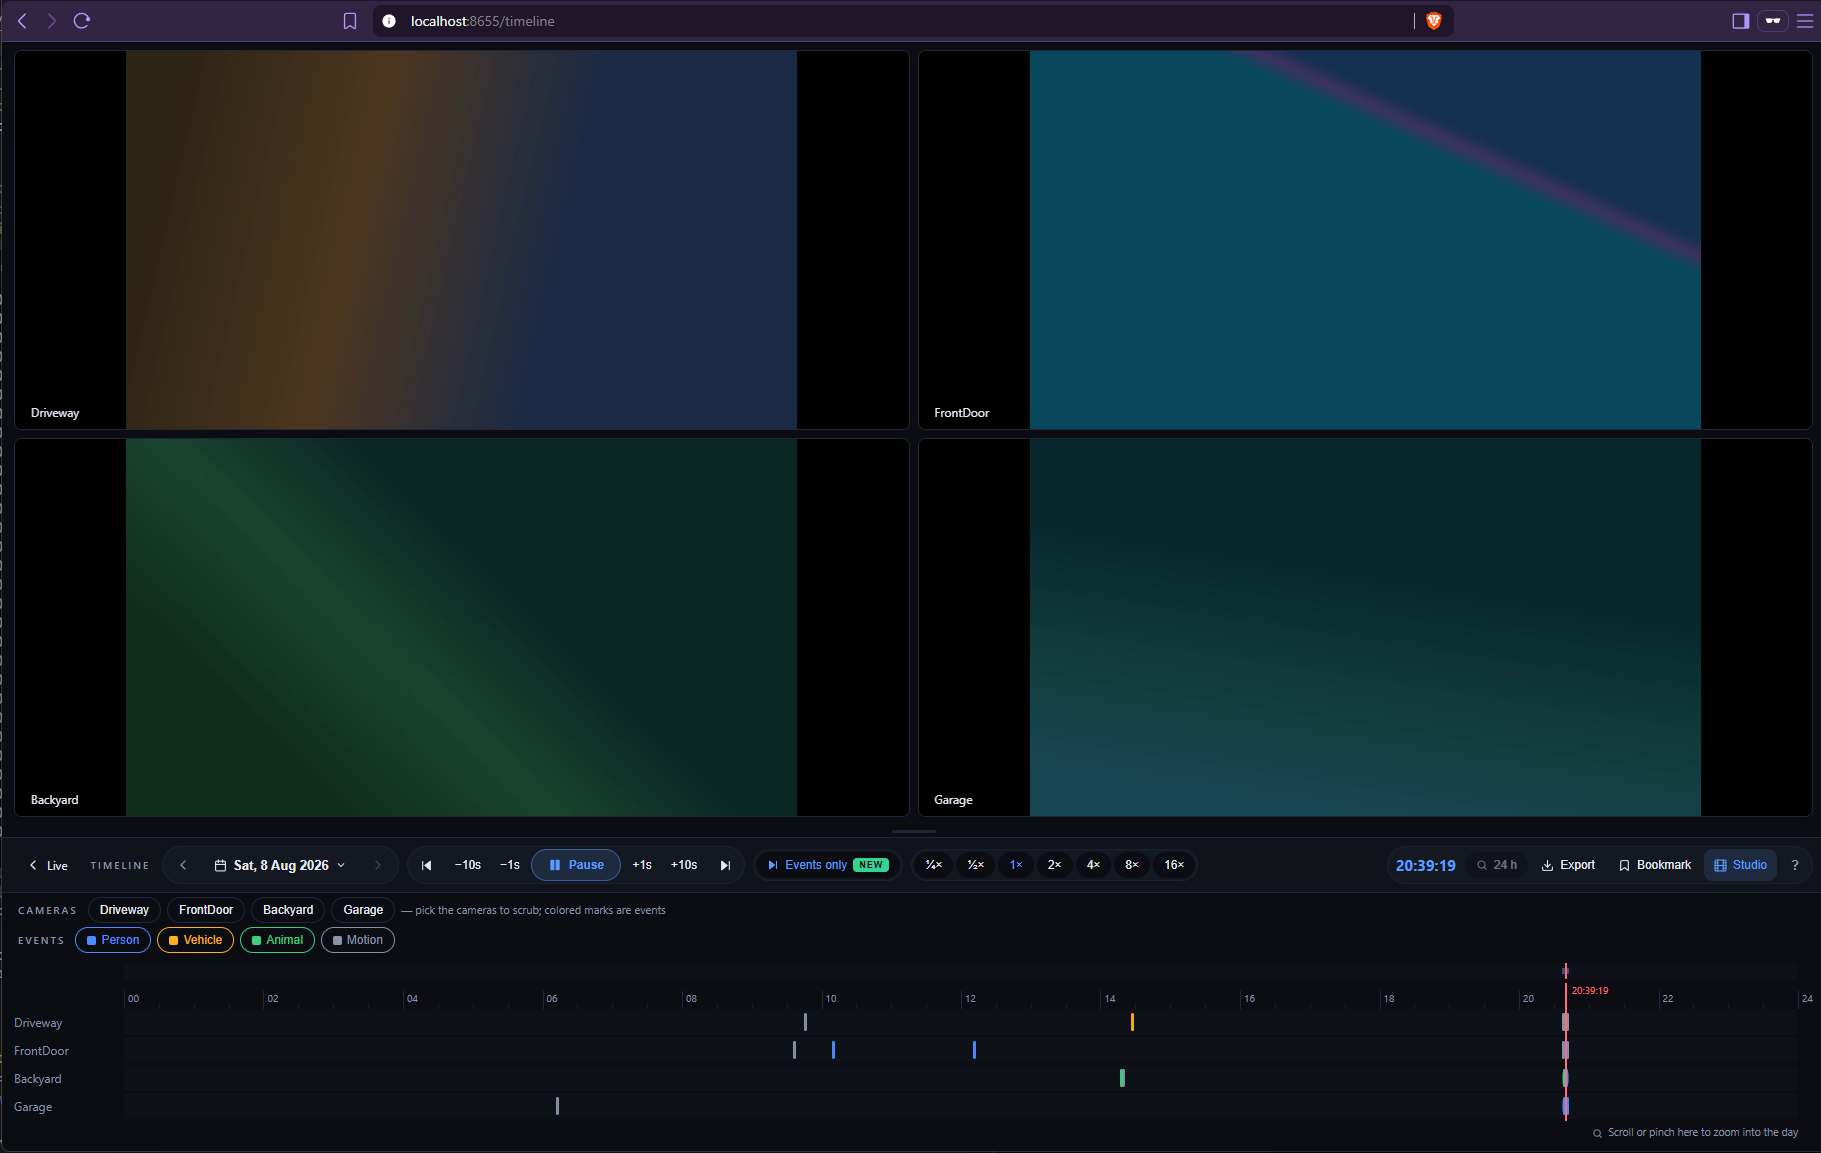Go back in browser history
The width and height of the screenshot is (1821, 1153).
pos(22,21)
